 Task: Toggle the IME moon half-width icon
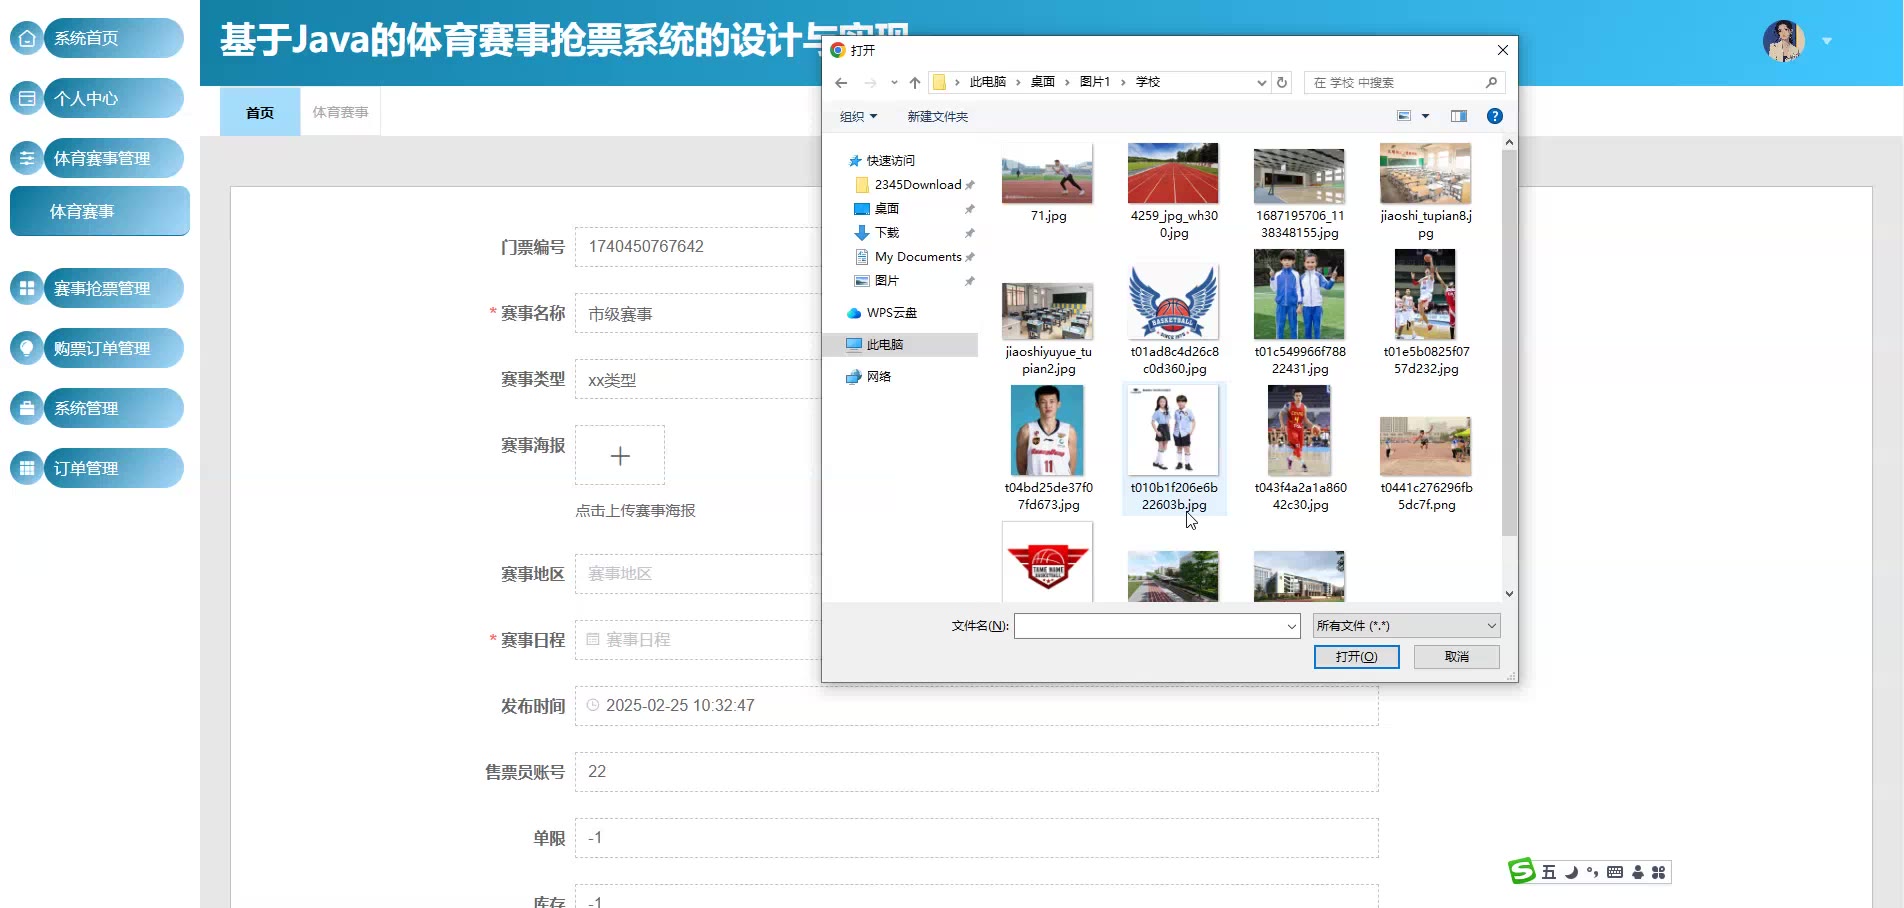click(x=1571, y=872)
